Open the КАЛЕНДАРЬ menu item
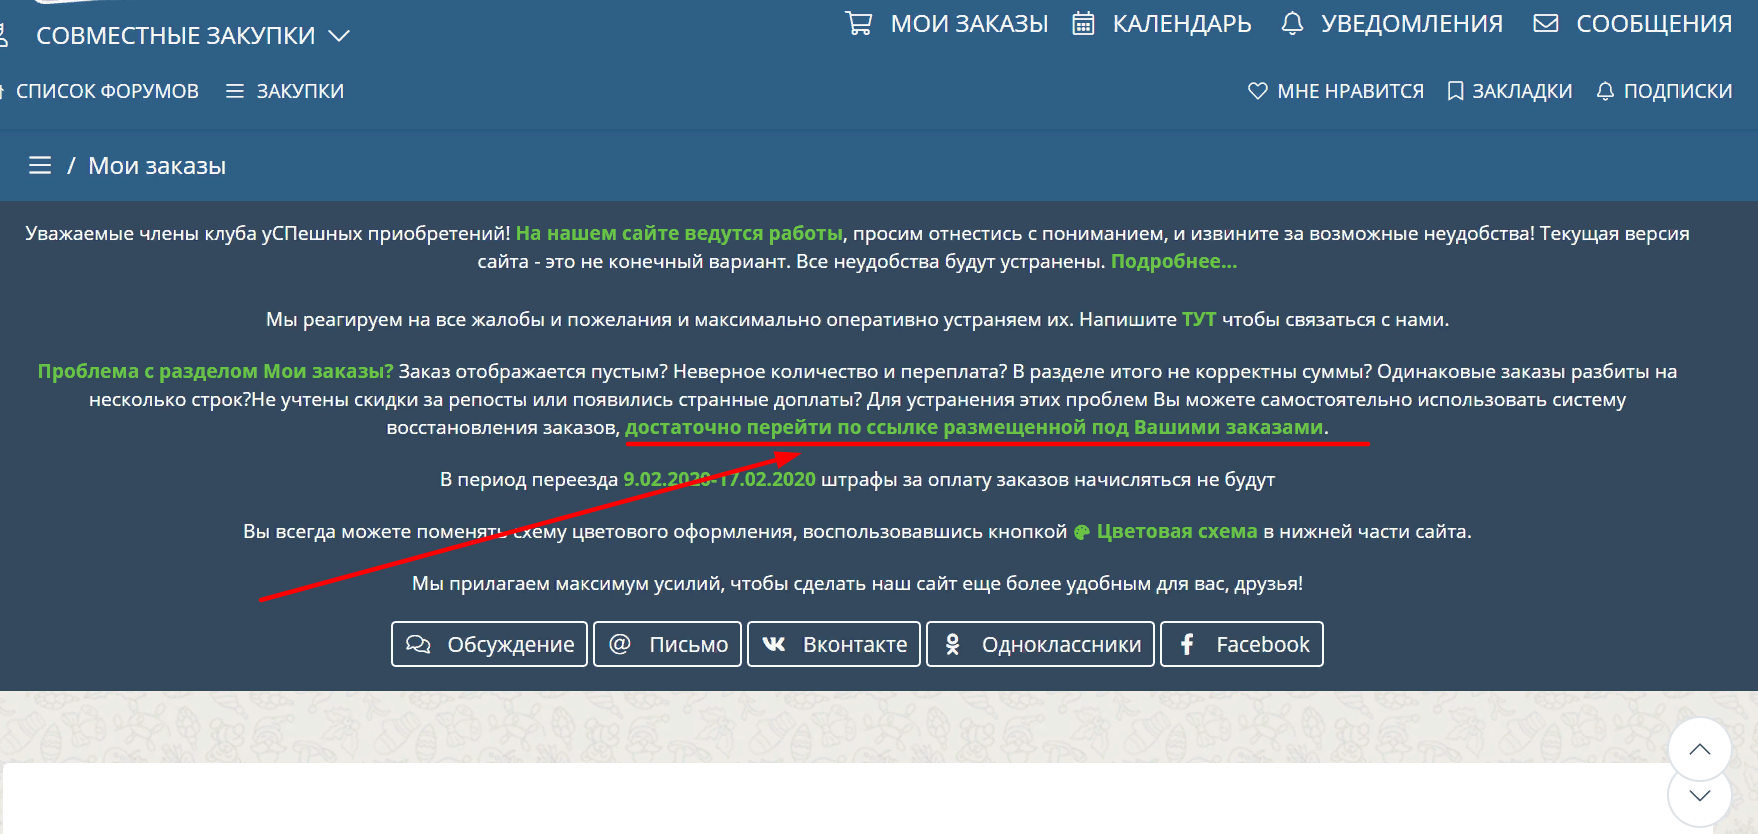 [x=1182, y=23]
